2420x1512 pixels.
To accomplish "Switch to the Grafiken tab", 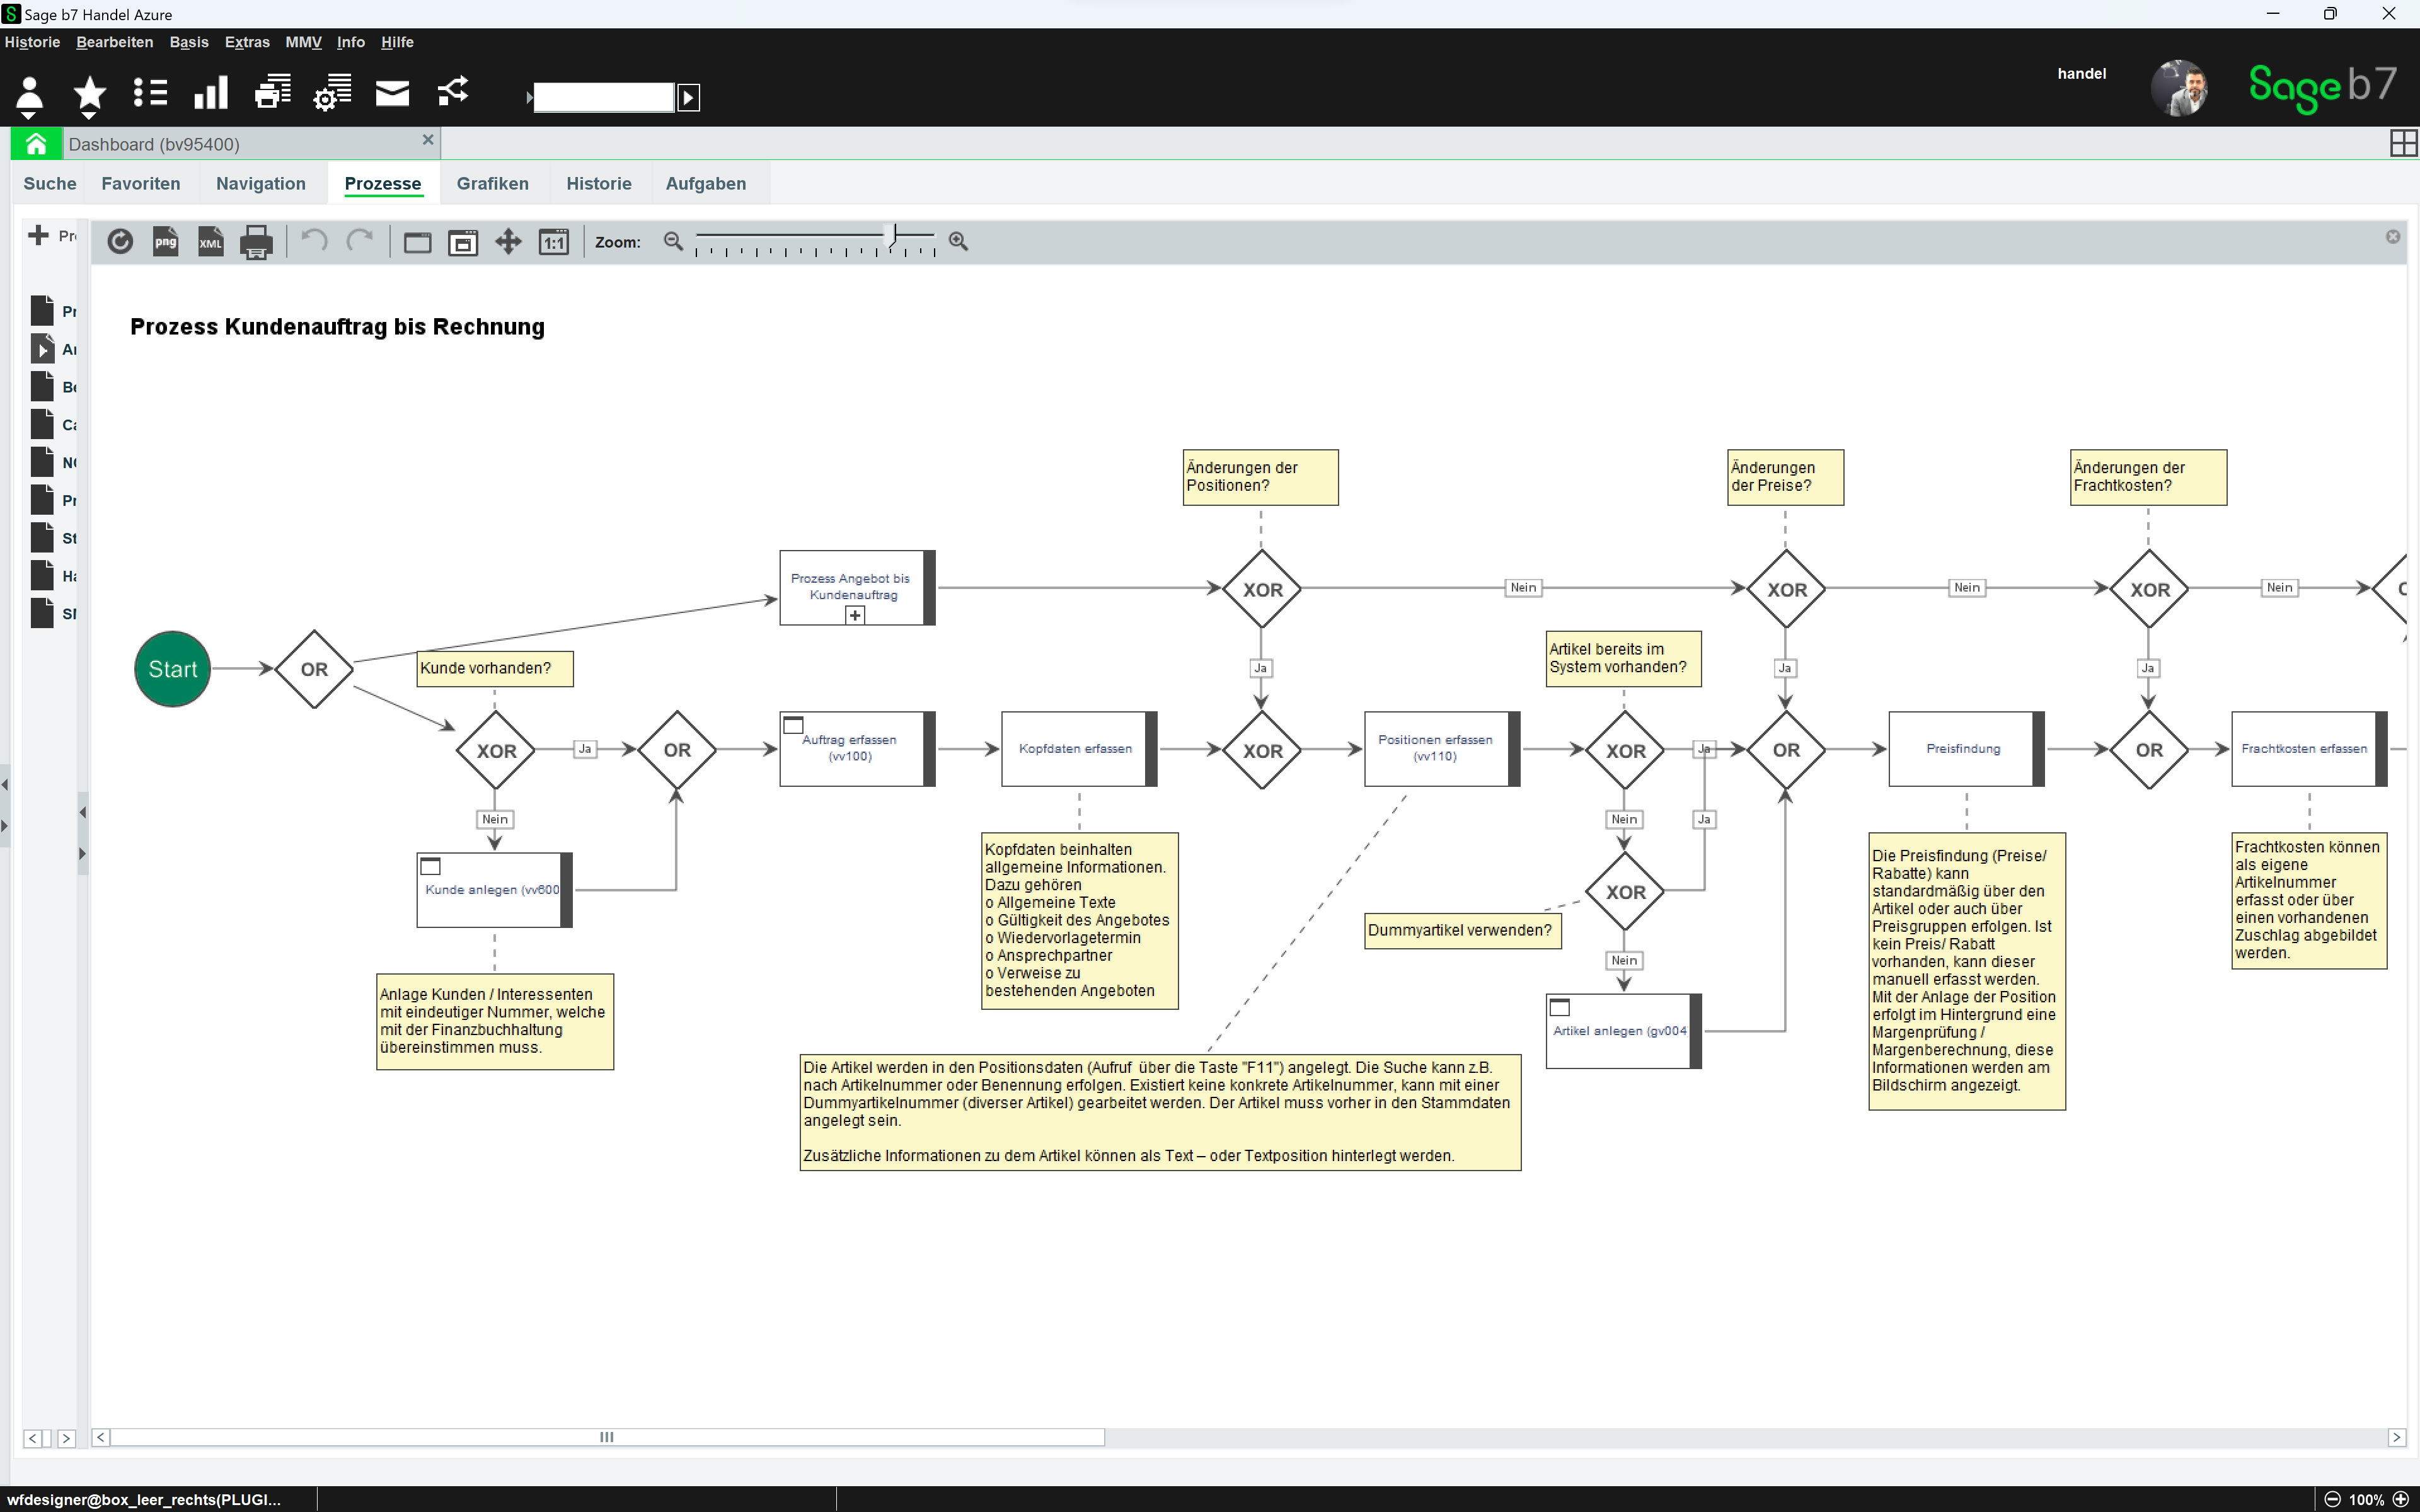I will point(492,183).
